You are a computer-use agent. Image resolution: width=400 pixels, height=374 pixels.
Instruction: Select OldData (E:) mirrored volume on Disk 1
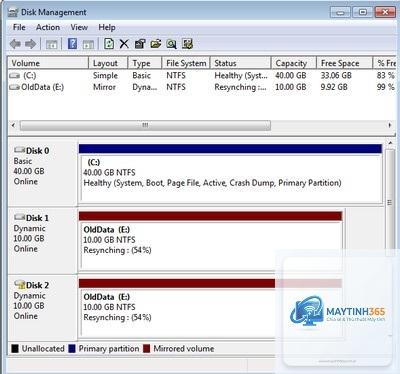click(x=210, y=241)
